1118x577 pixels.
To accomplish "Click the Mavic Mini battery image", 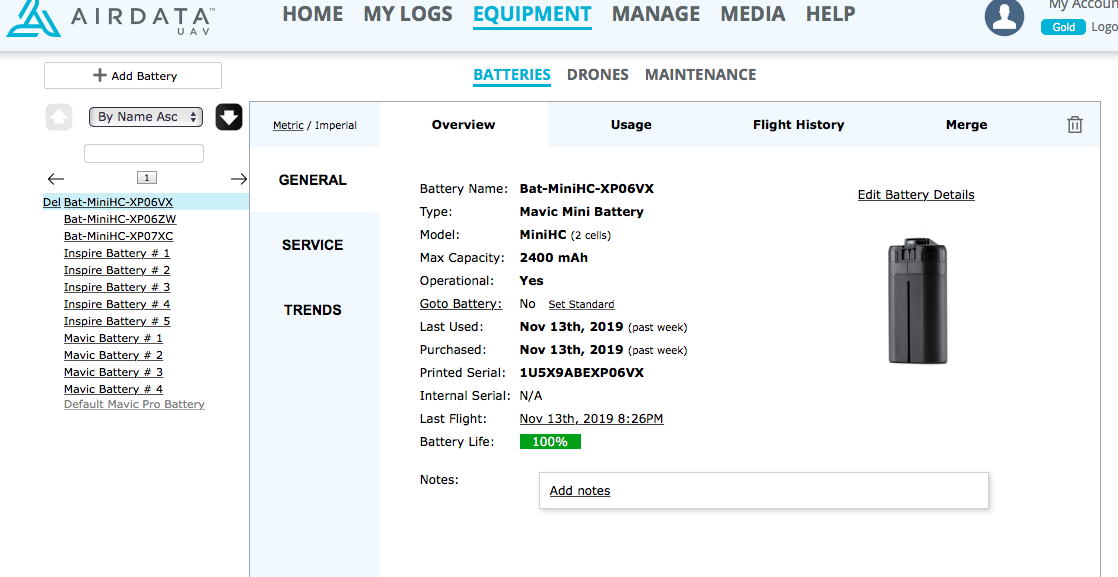I will pos(916,300).
